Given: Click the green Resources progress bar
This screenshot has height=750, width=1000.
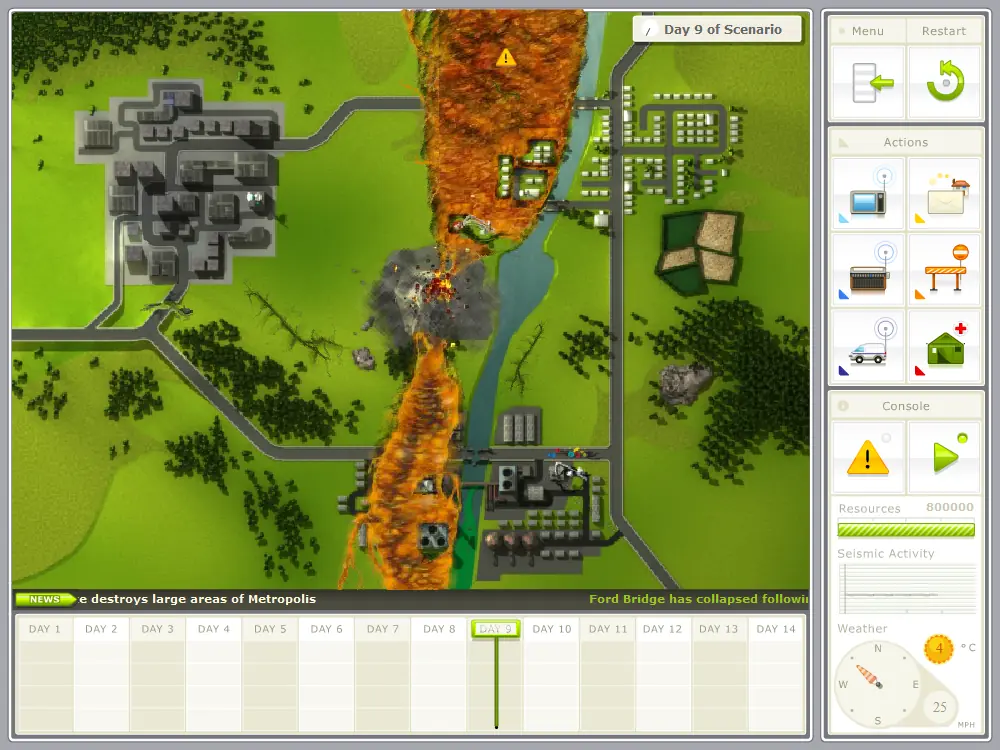Looking at the screenshot, I should (906, 530).
